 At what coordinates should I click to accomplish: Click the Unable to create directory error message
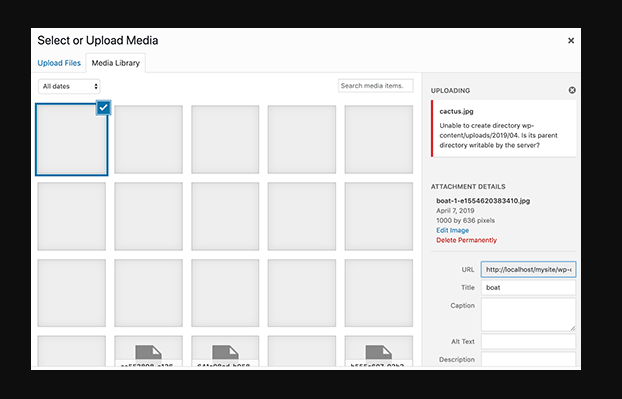coord(498,135)
